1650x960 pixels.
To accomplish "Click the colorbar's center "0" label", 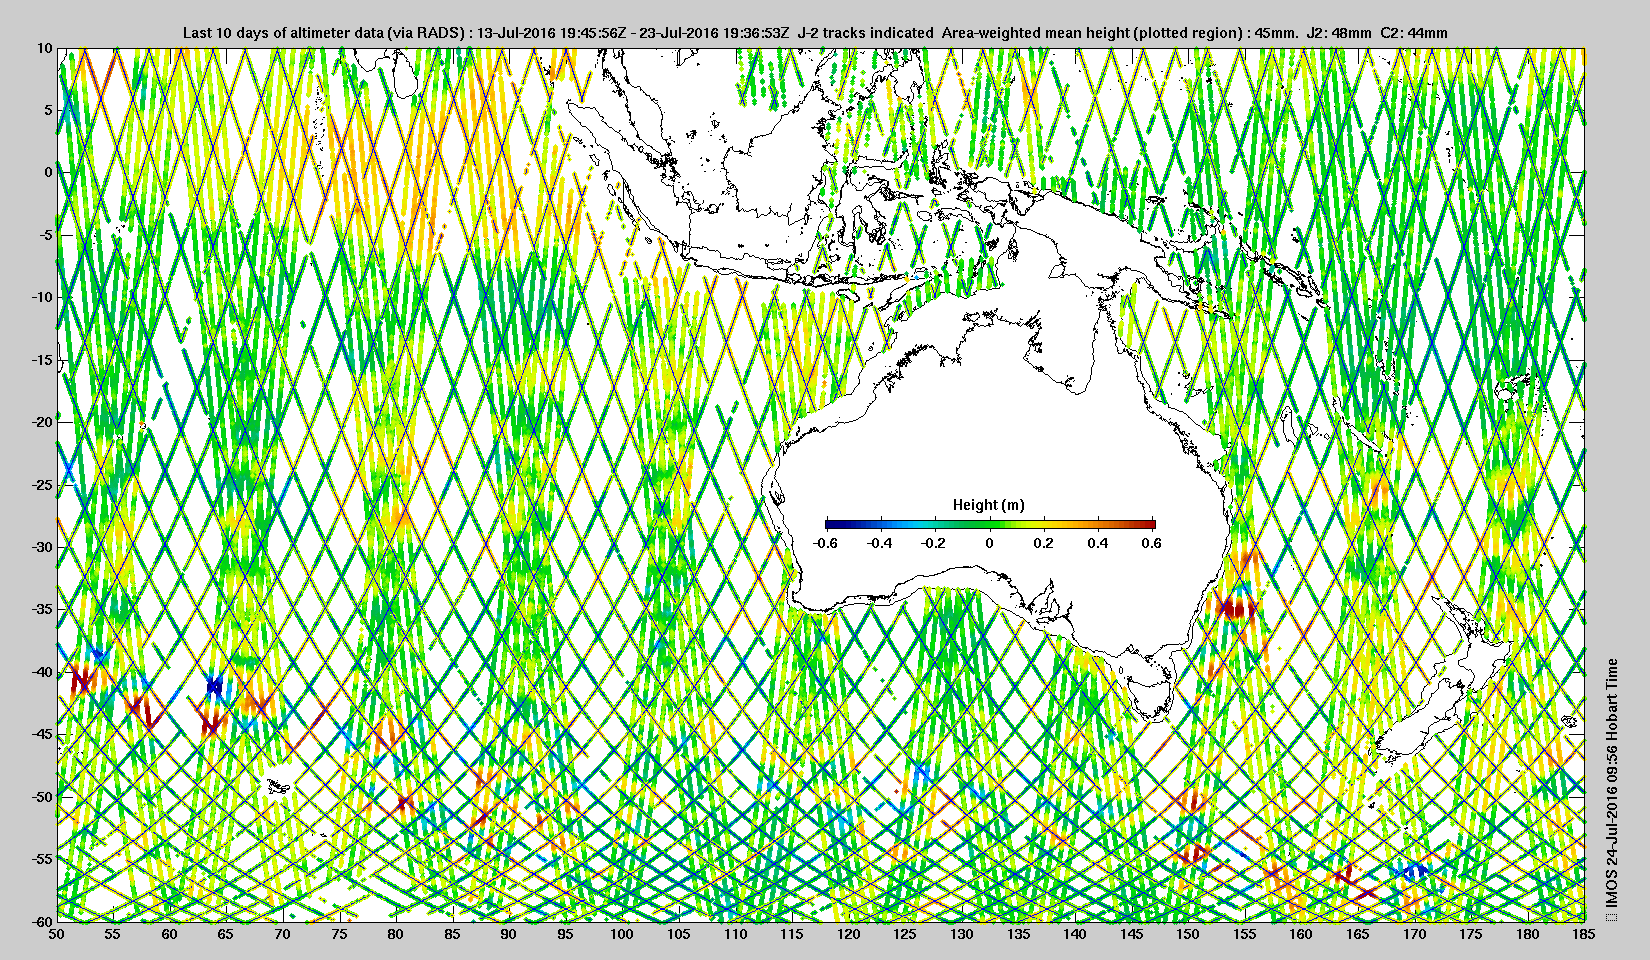I will 990,543.
